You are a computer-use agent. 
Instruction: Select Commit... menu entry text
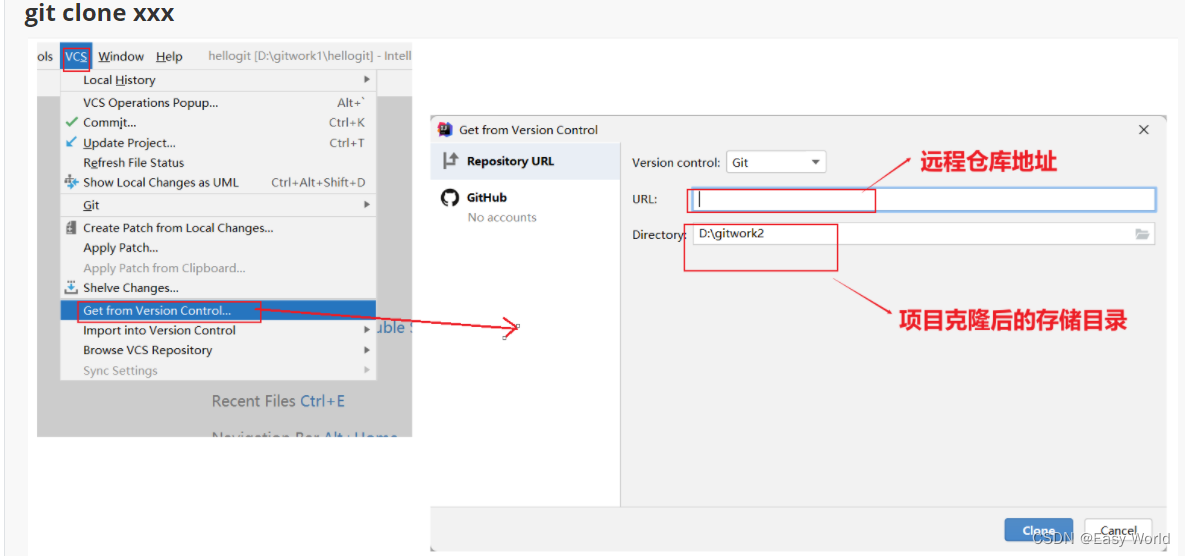tap(110, 122)
